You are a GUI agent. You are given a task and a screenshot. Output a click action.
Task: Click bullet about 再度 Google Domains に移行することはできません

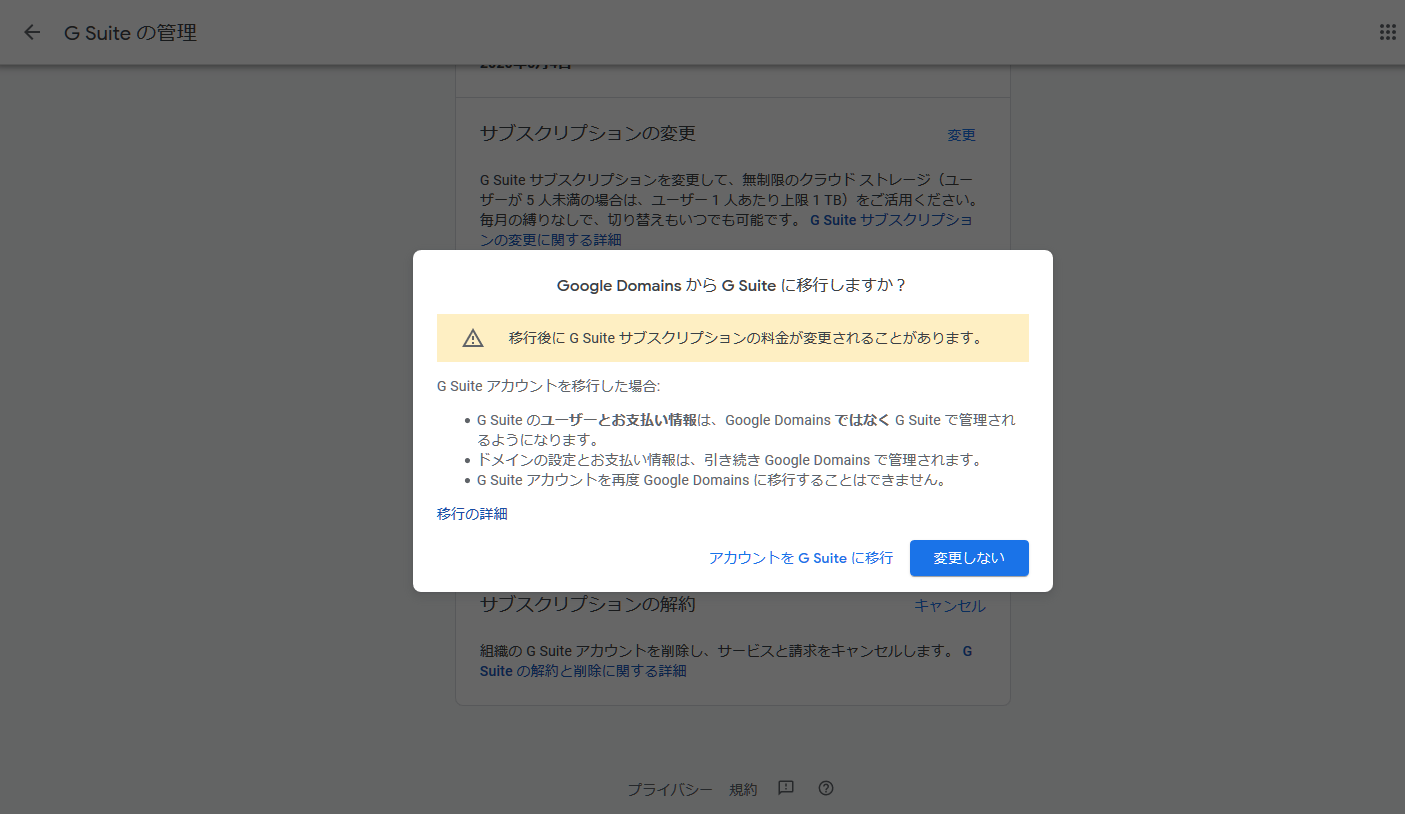pos(711,480)
